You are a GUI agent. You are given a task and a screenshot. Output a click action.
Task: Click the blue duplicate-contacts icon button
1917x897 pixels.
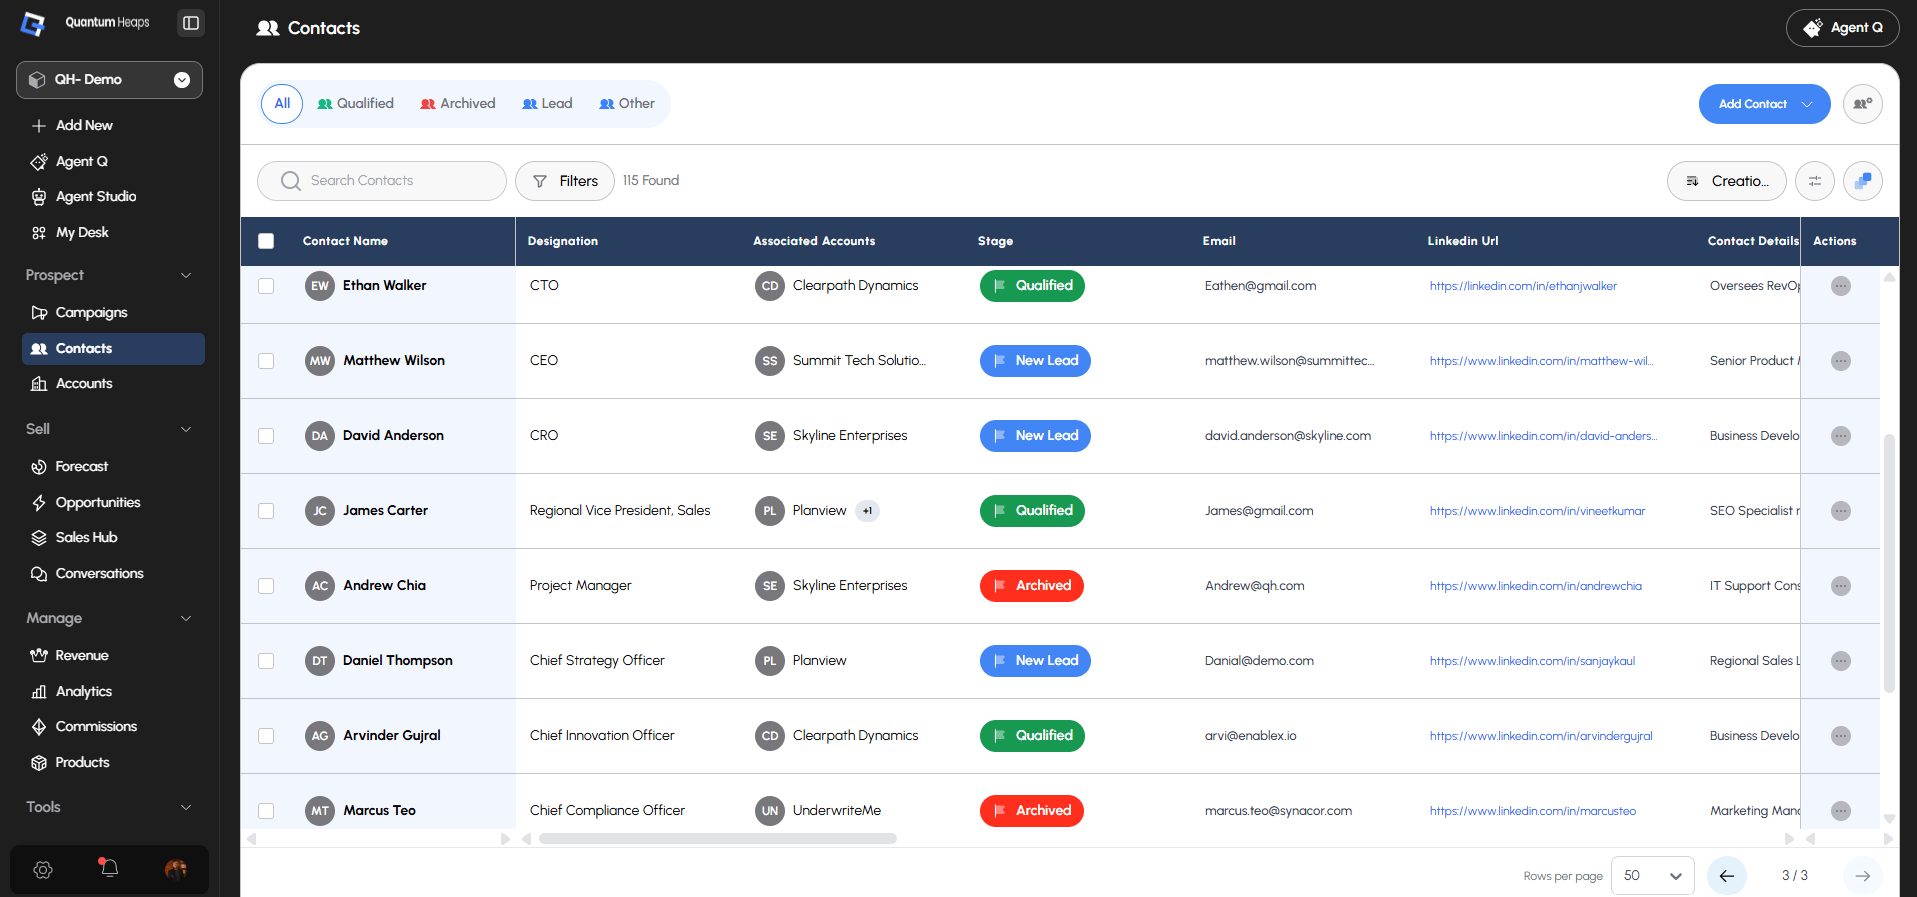[1863, 181]
